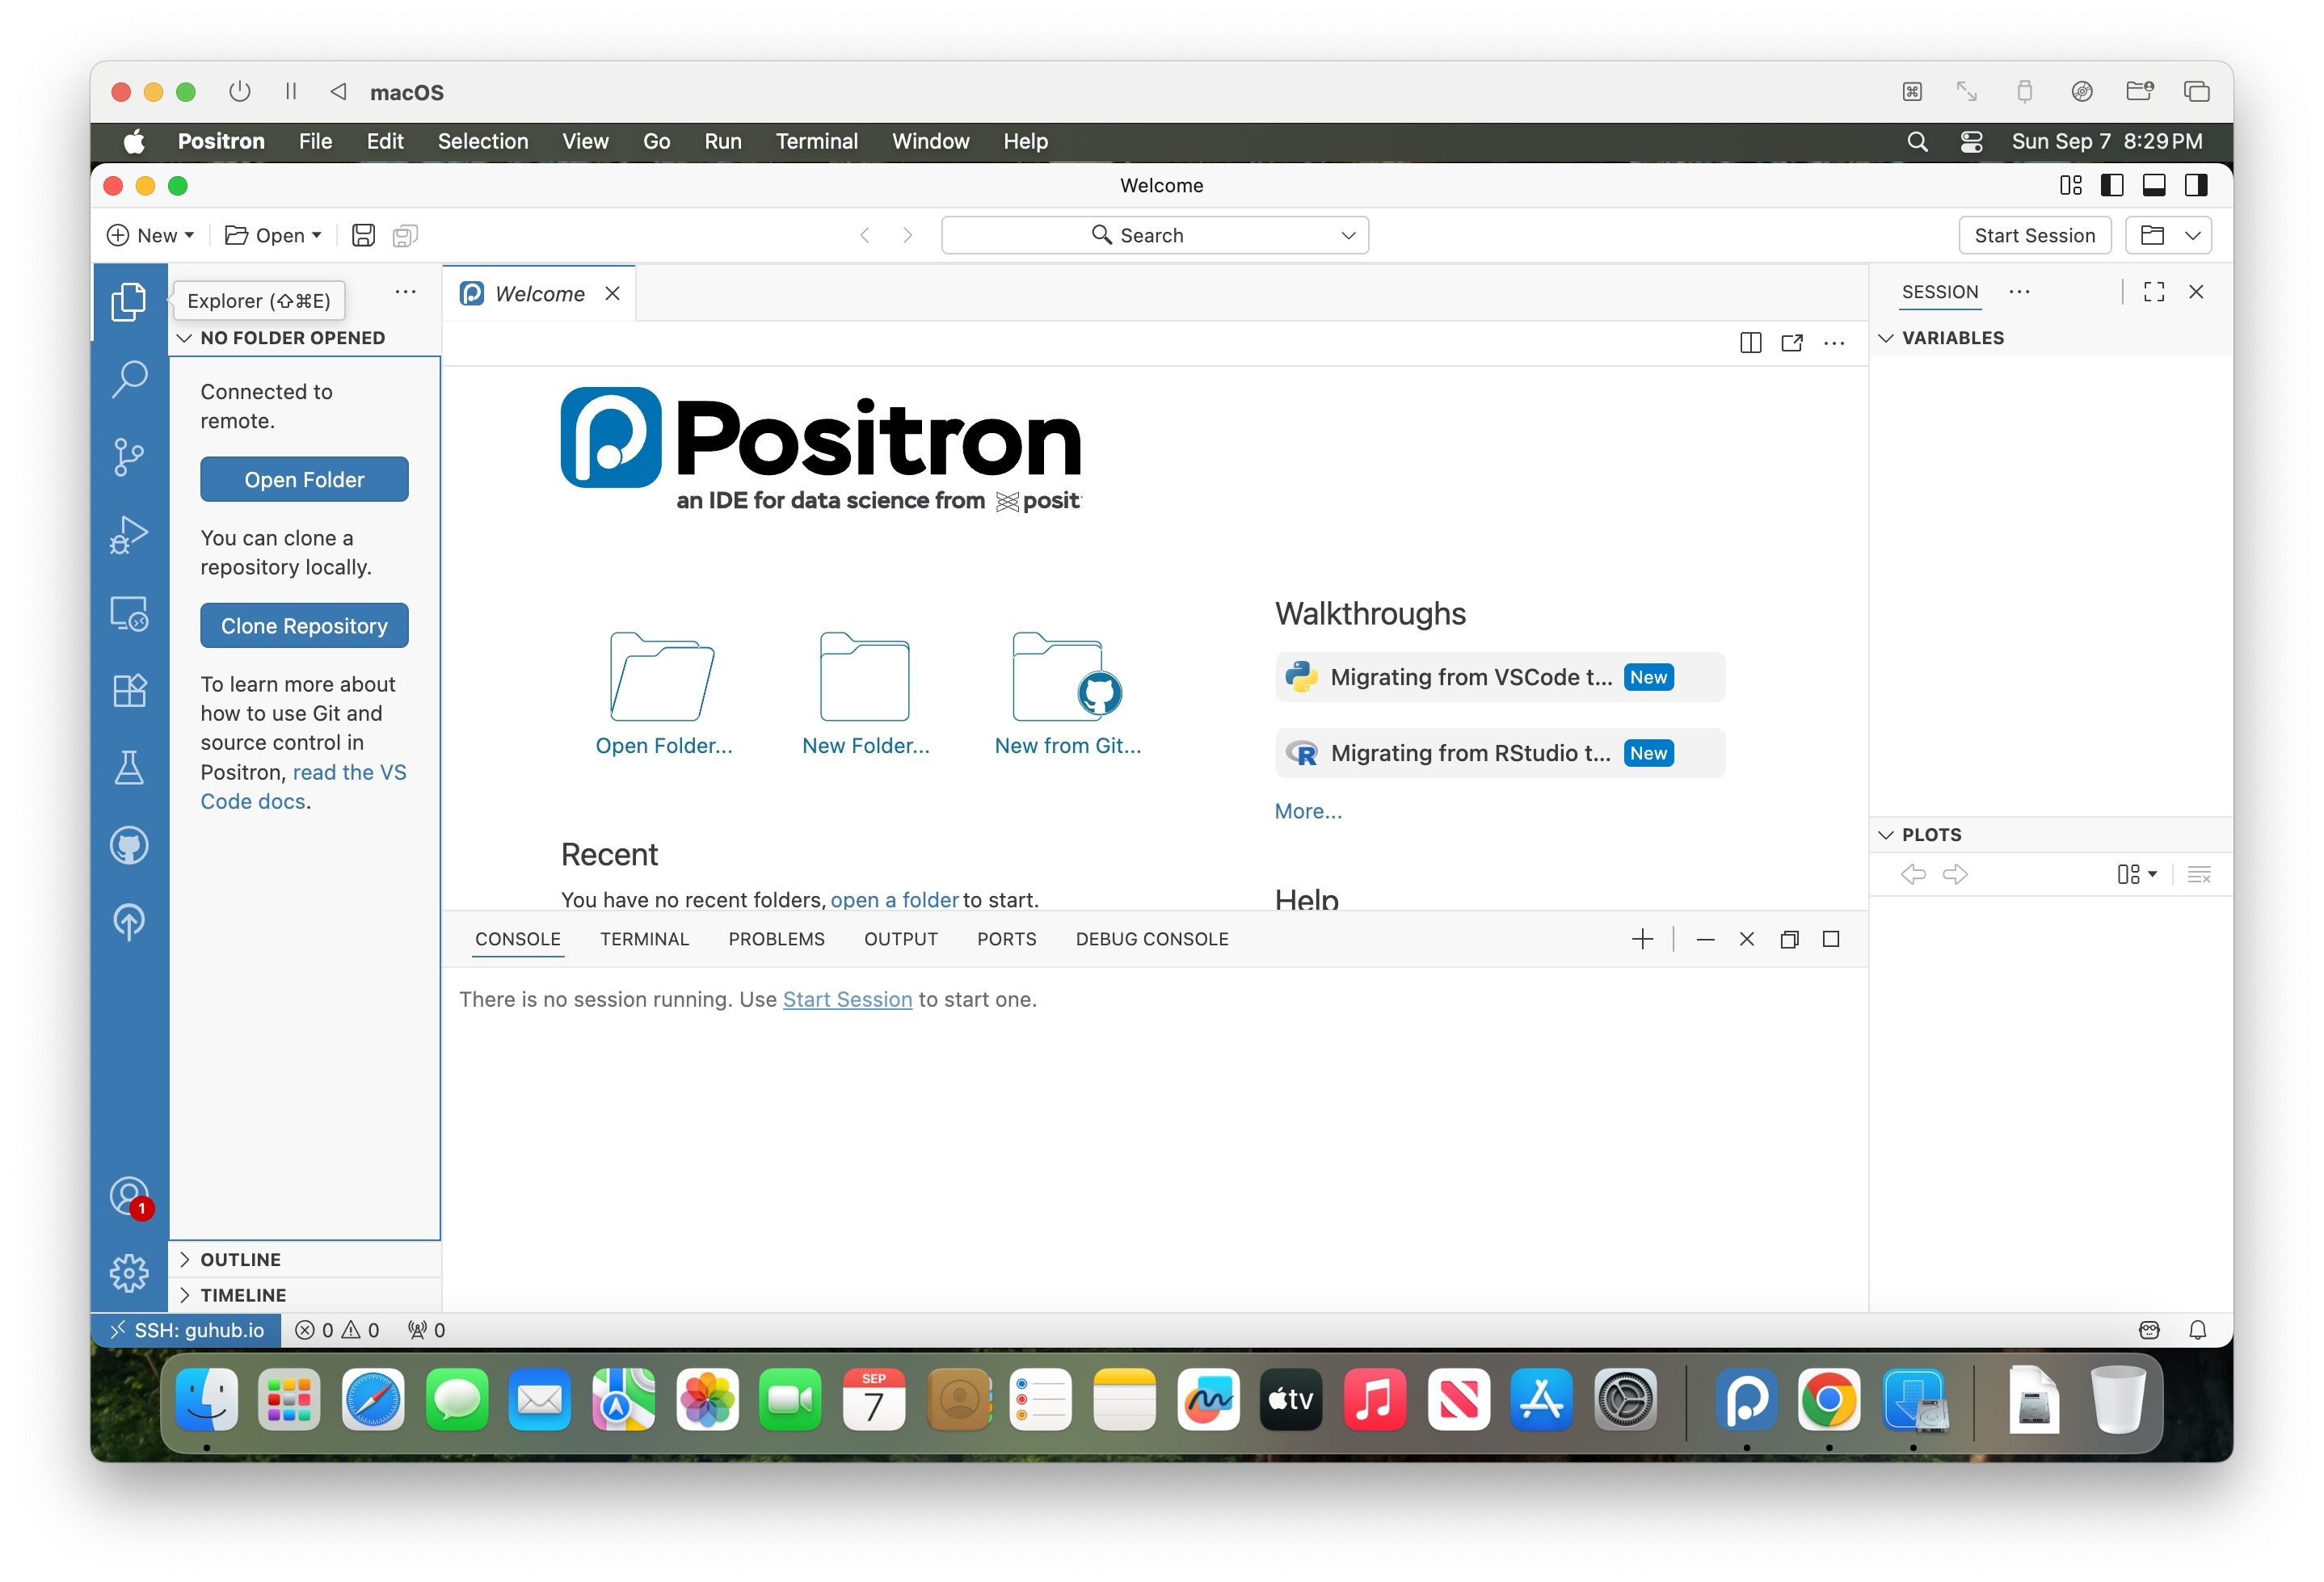
Task: Minimize the console panel with dash
Action: pos(1706,939)
